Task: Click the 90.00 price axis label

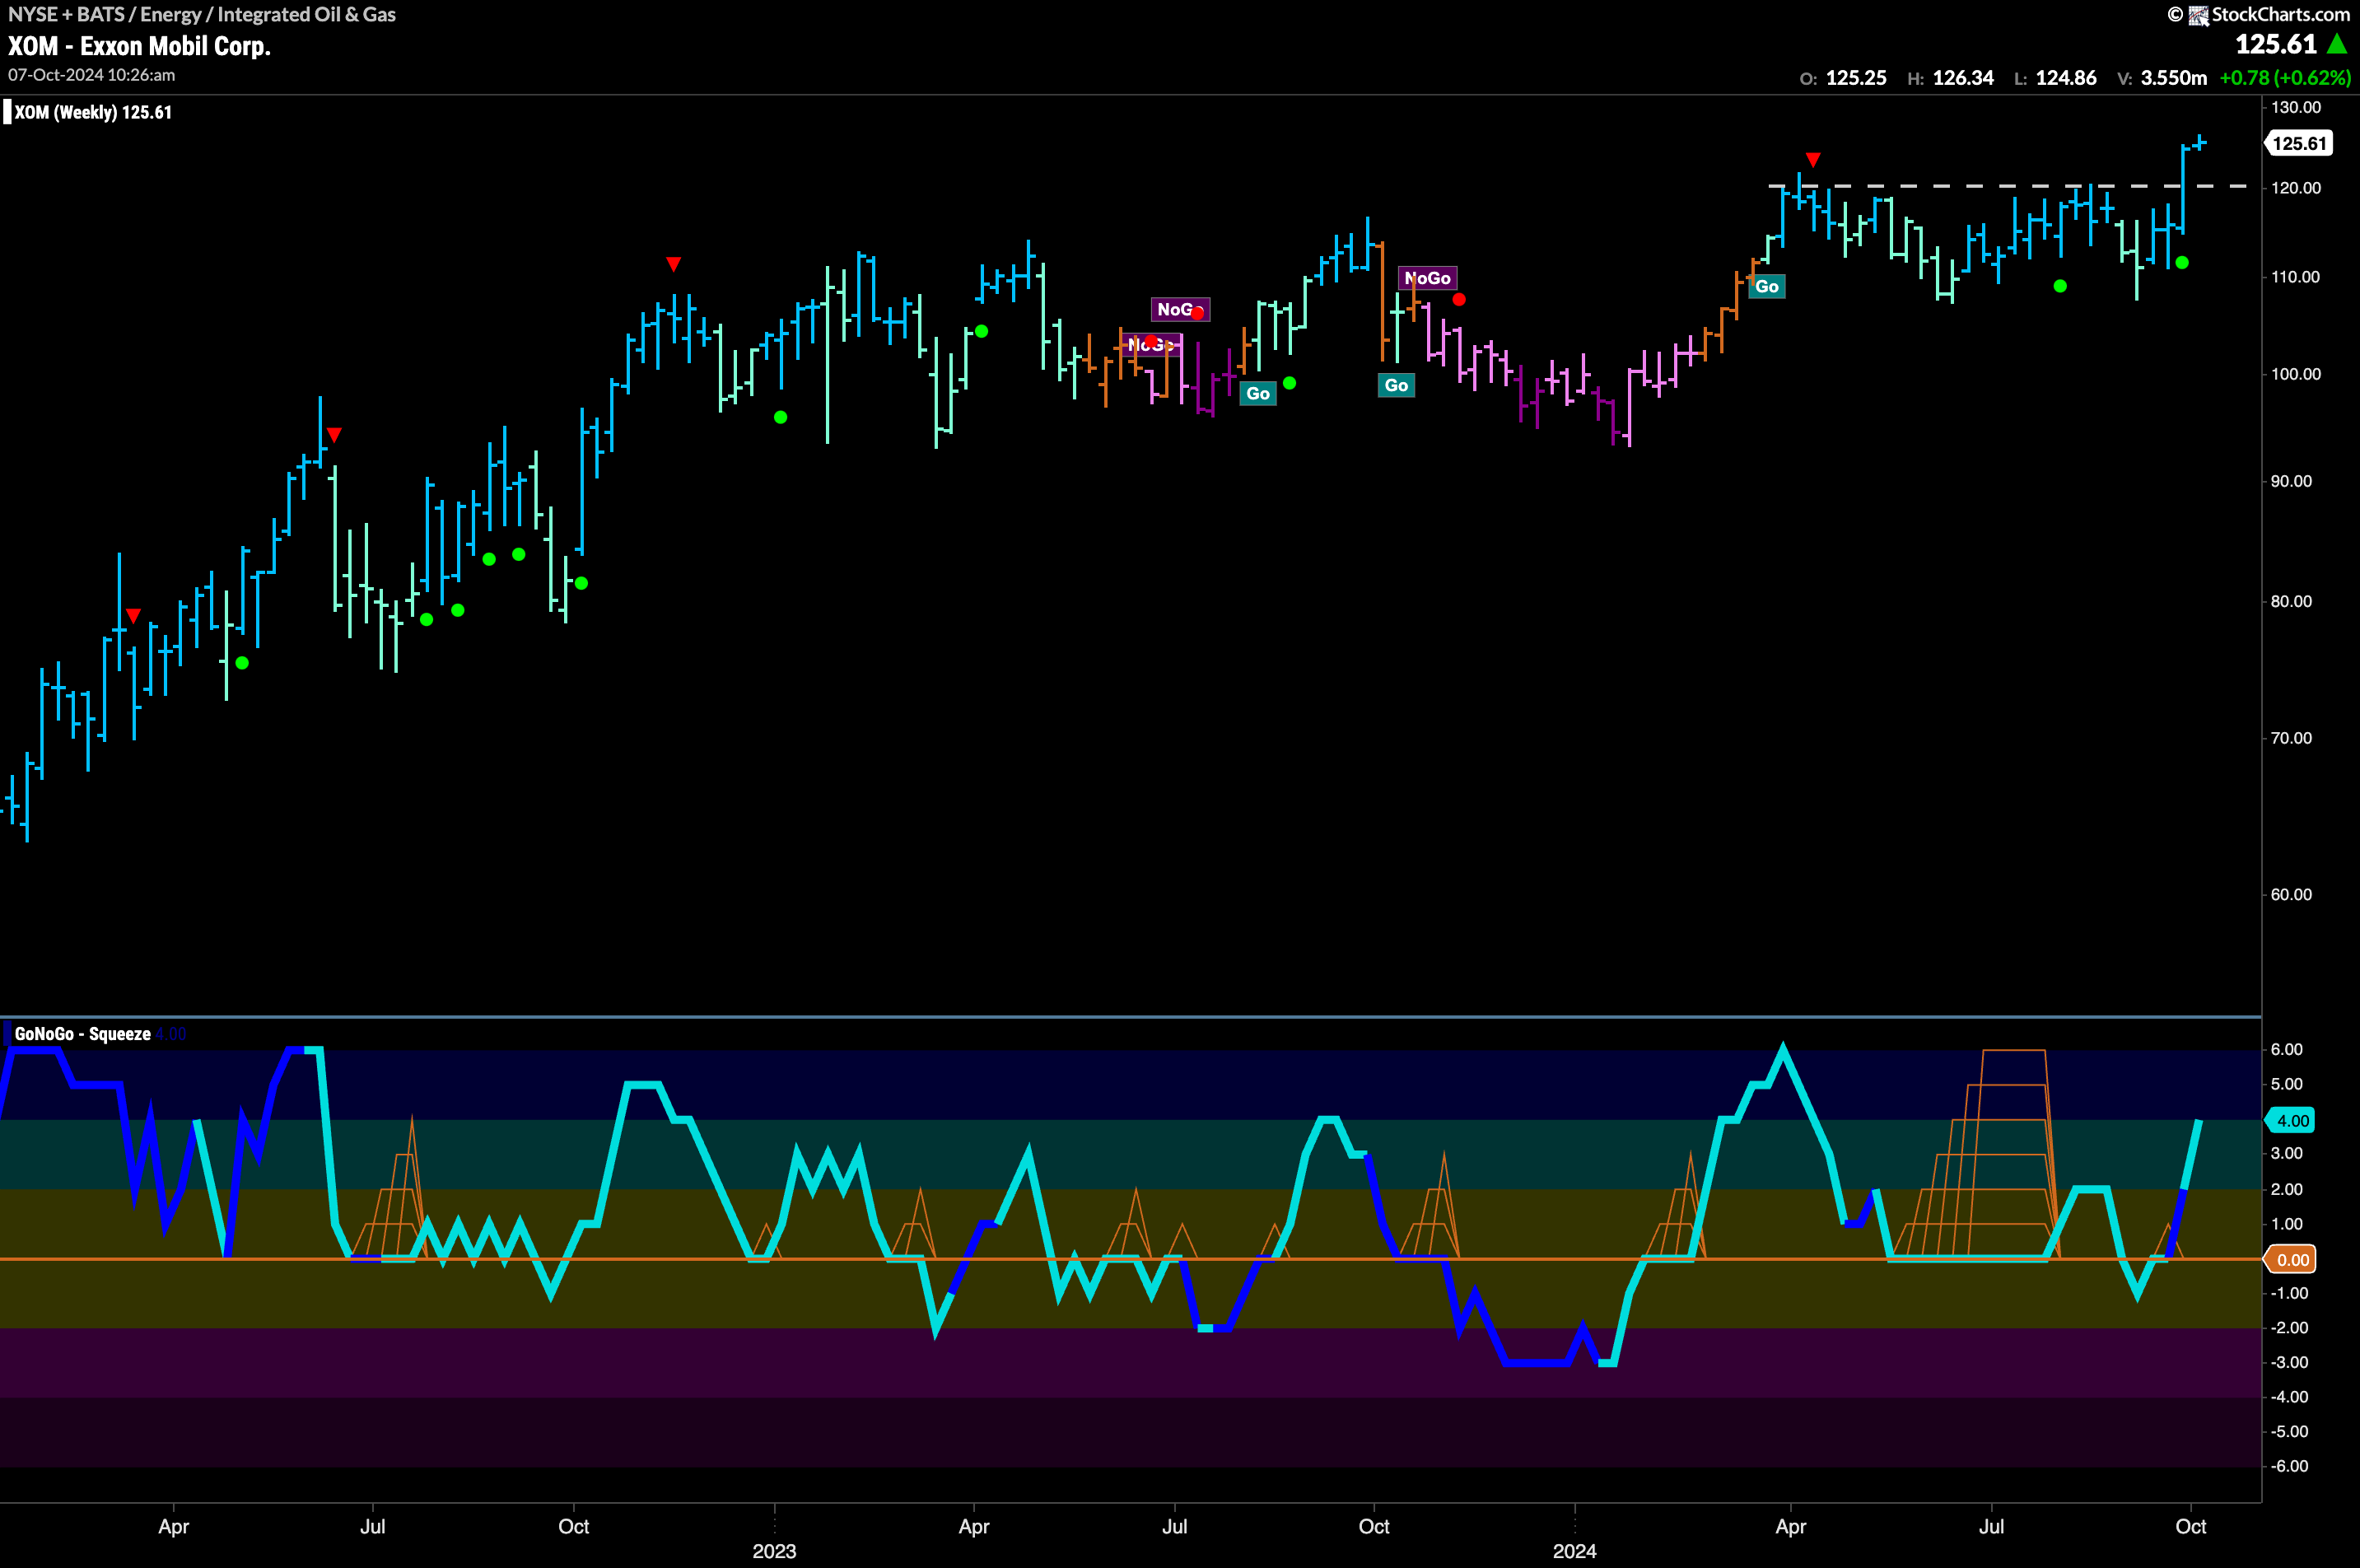Action: [2291, 481]
